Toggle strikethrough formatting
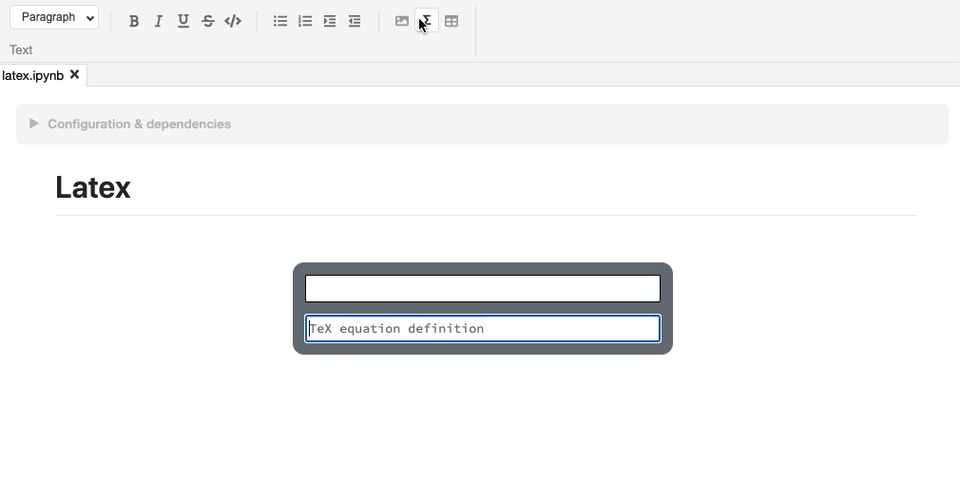Screen dimensions: 960x502 pos(208,21)
